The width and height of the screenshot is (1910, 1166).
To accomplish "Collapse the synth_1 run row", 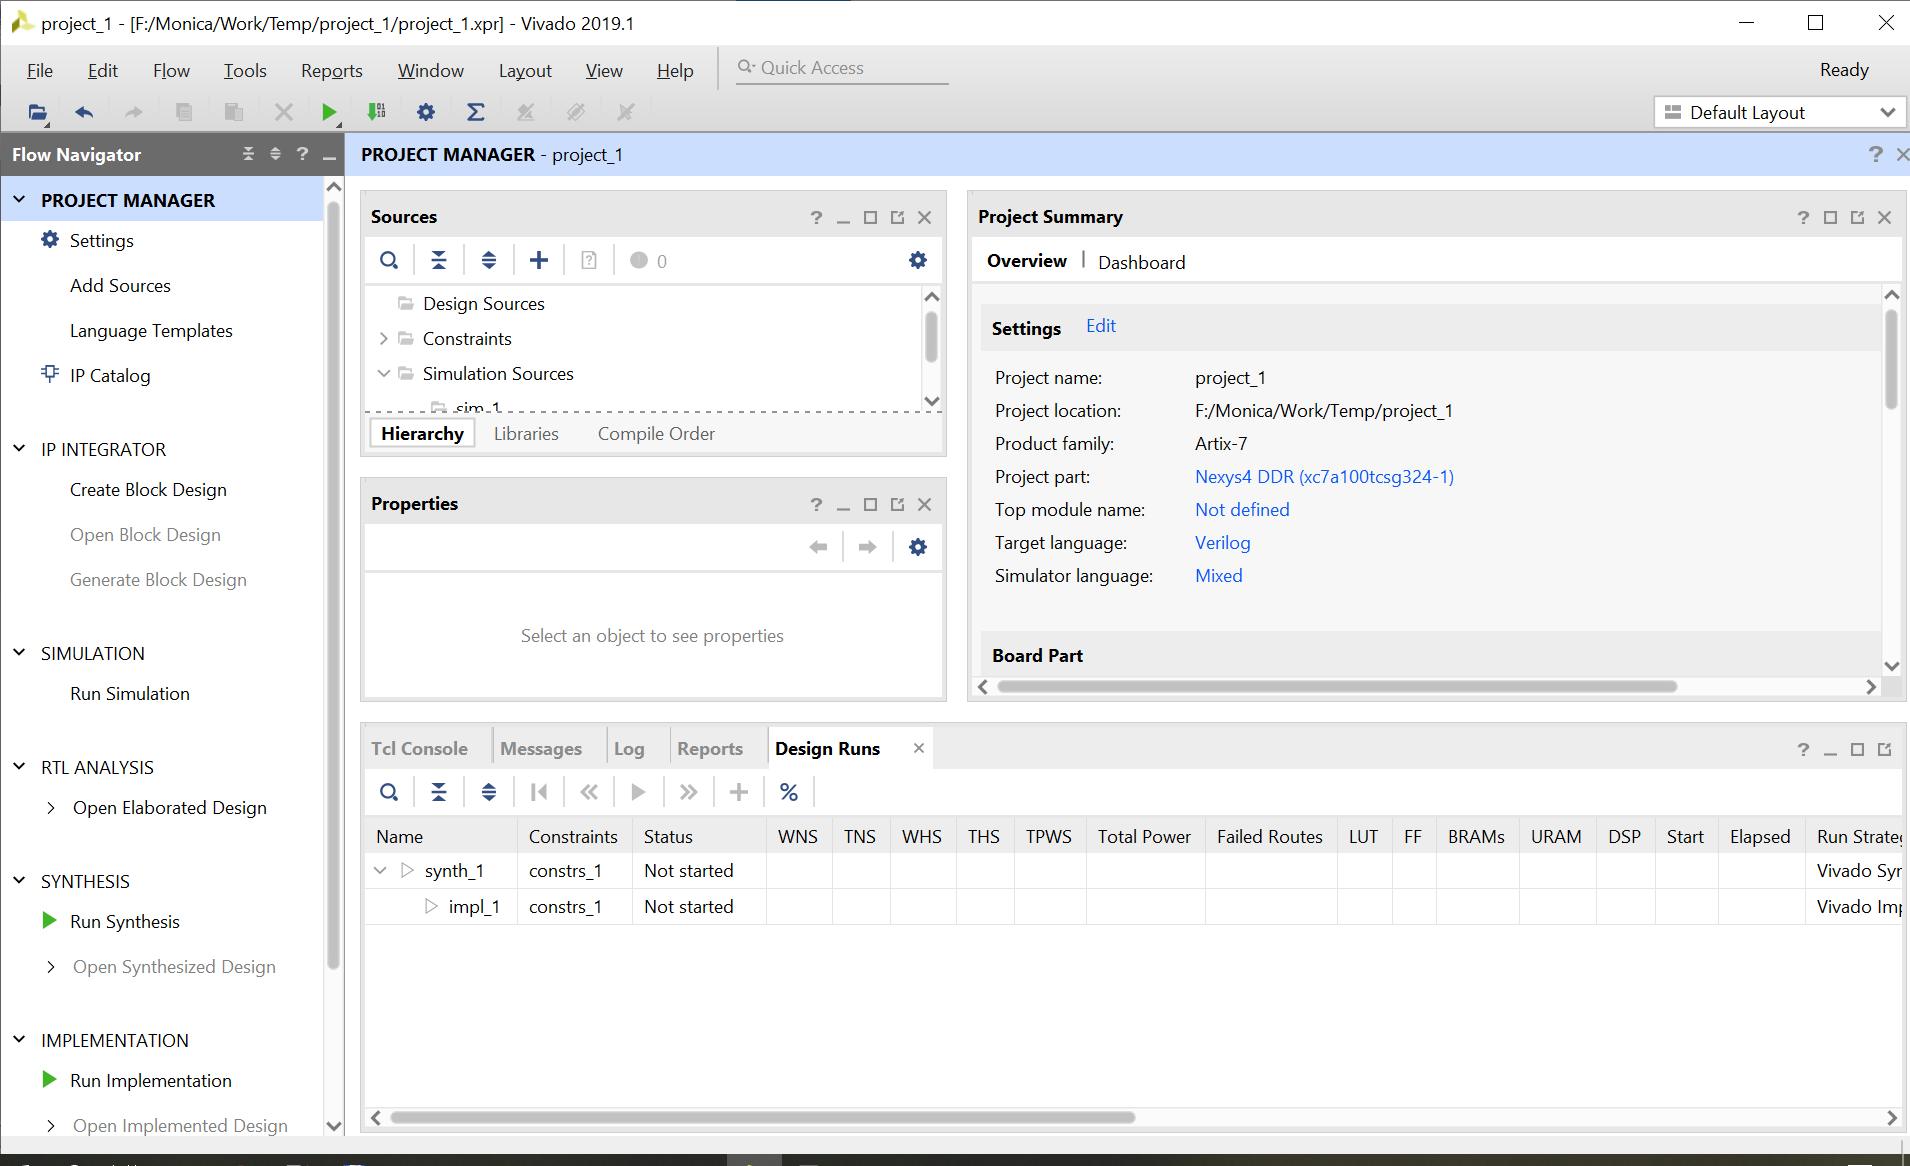I will click(x=380, y=871).
